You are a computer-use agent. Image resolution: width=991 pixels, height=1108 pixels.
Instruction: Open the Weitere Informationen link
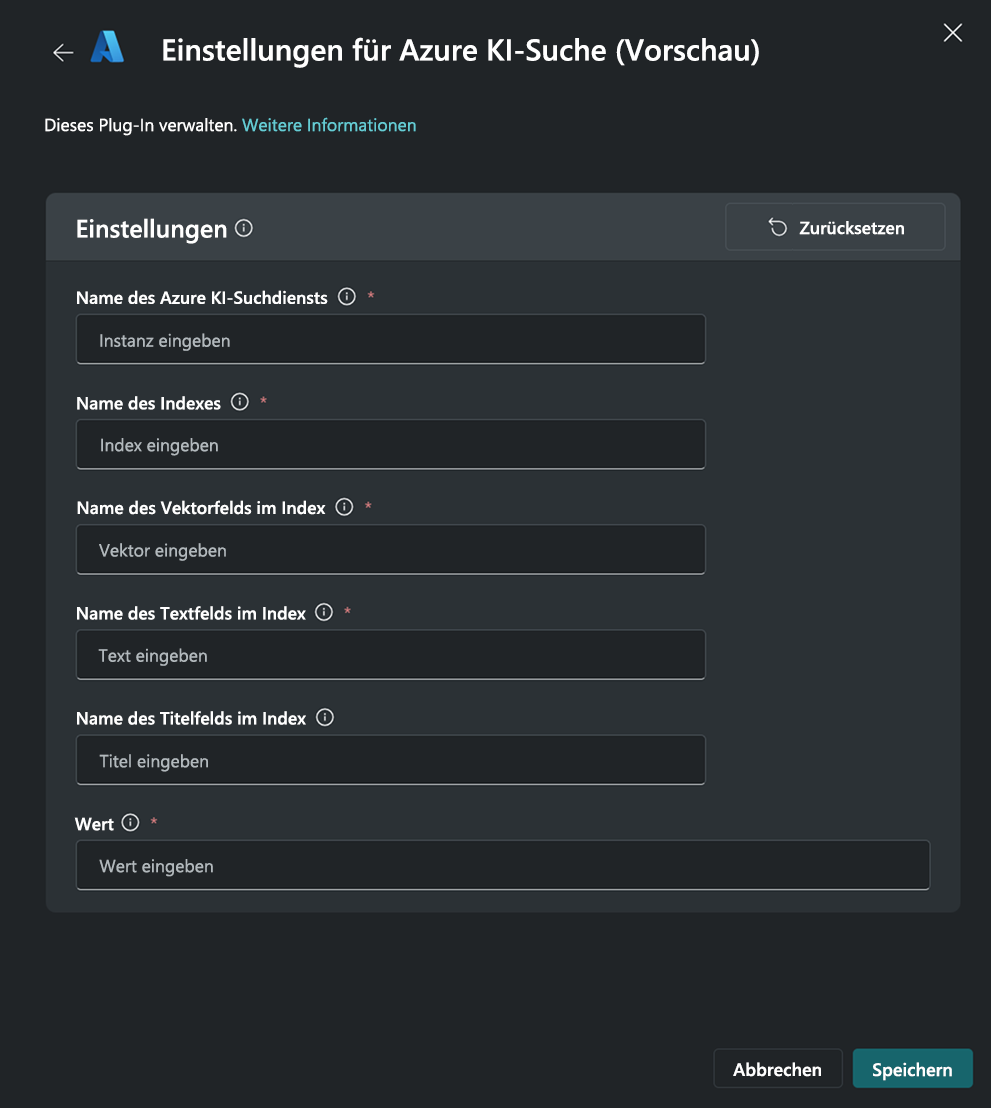(329, 125)
